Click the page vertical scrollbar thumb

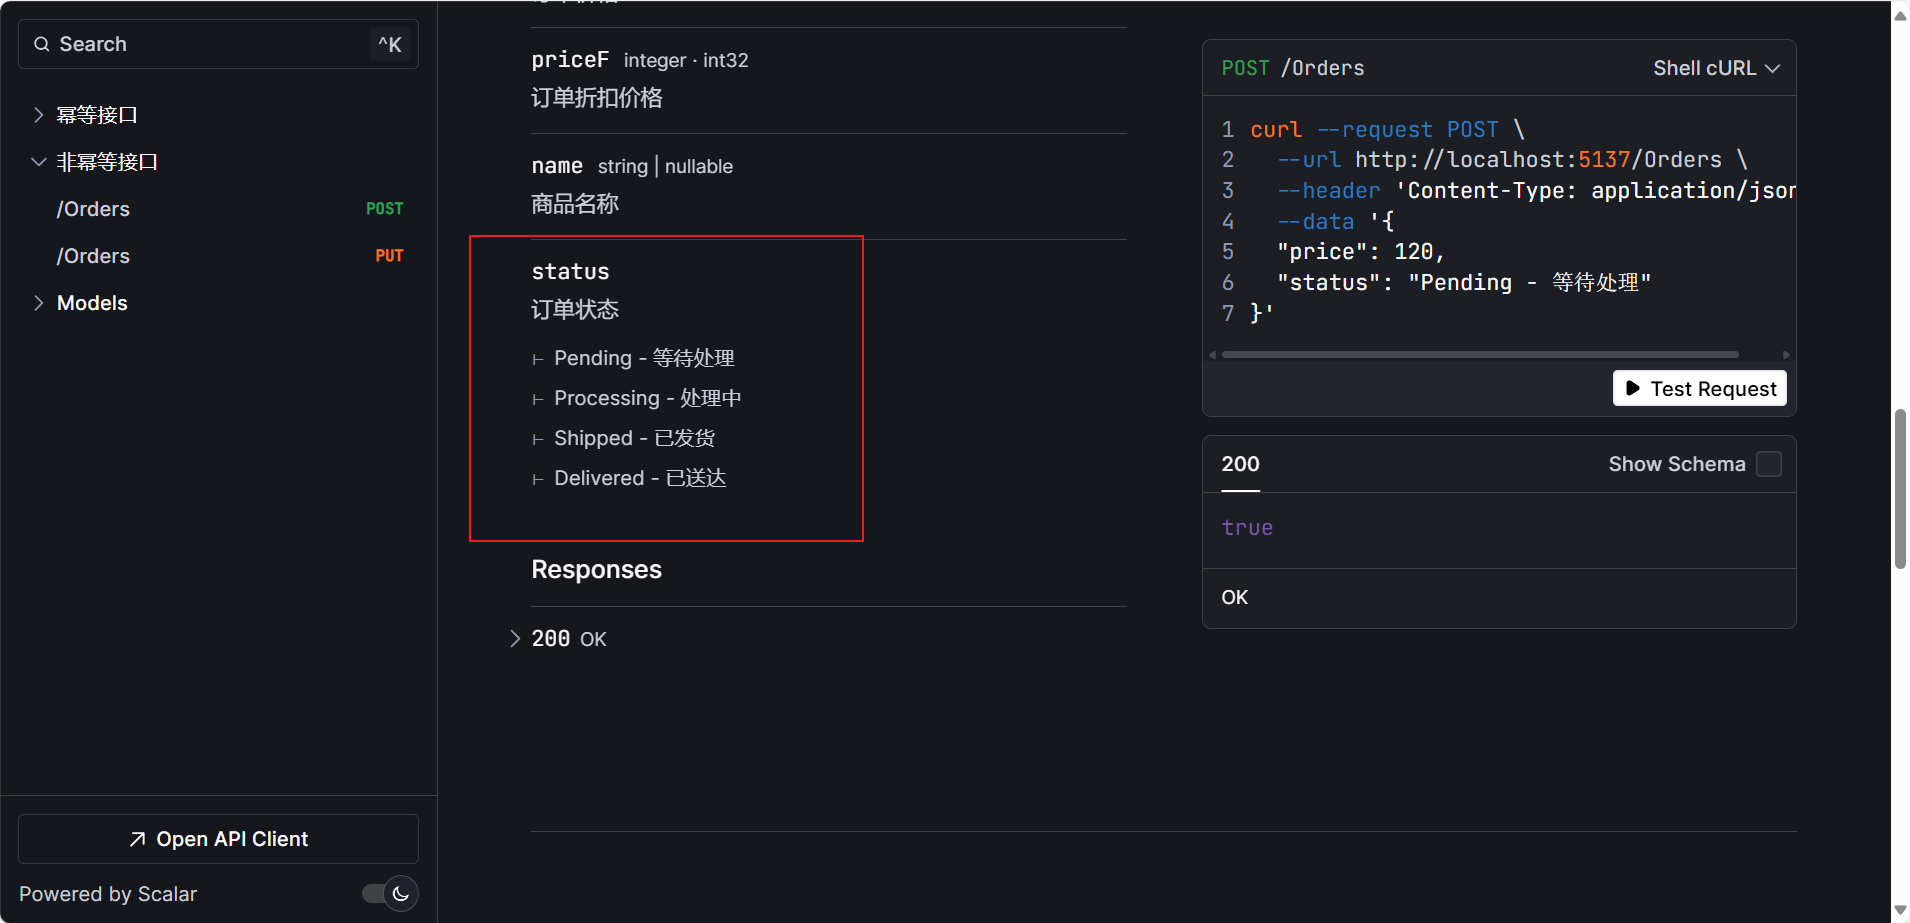click(1900, 488)
